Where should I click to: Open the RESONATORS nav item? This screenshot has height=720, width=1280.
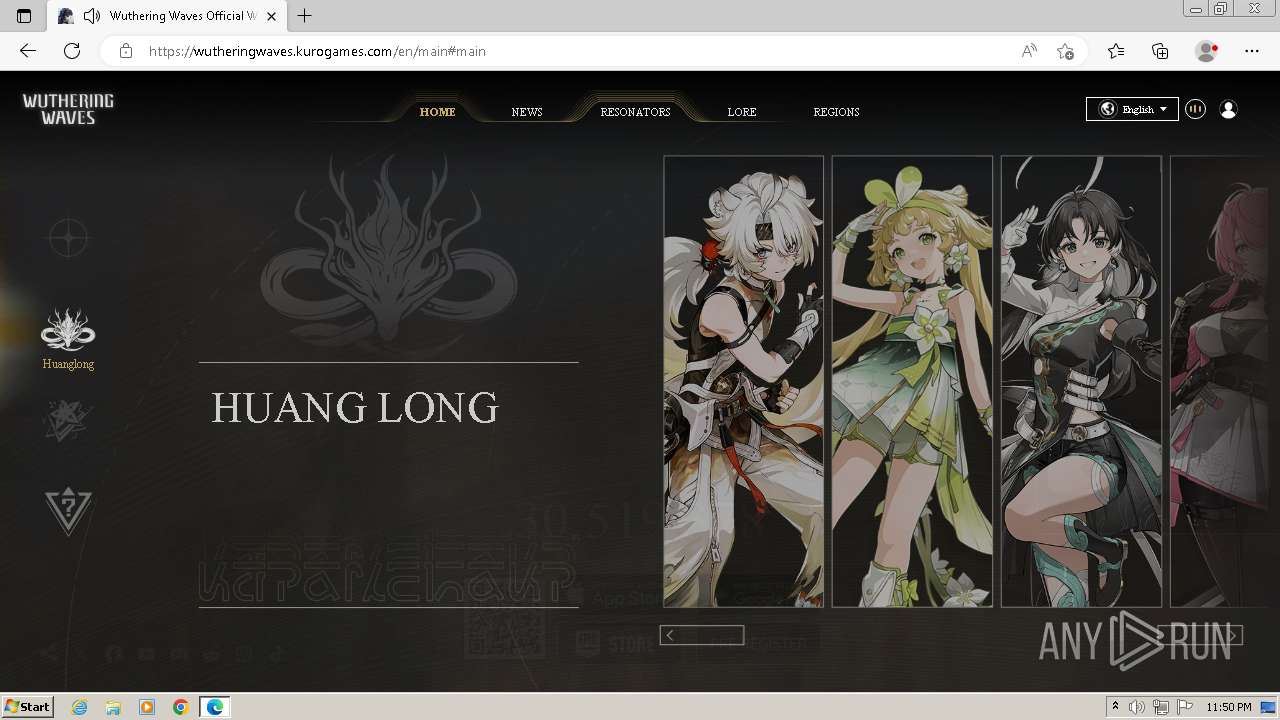tap(635, 112)
